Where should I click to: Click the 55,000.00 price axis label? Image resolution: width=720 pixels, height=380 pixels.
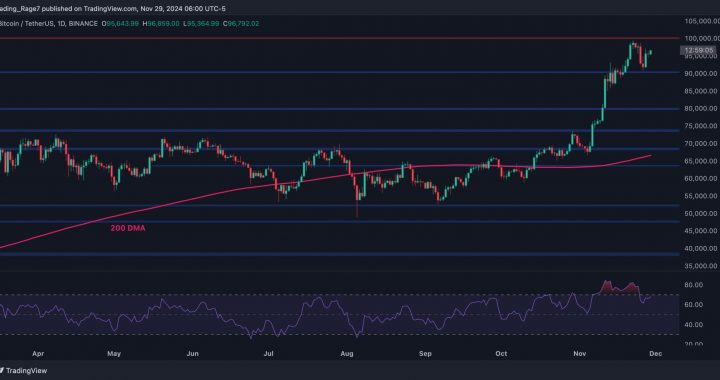click(x=700, y=196)
